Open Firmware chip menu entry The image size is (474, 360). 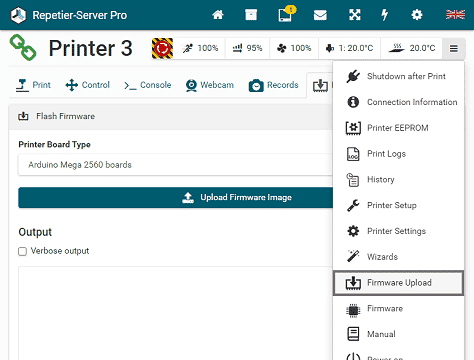399,309
